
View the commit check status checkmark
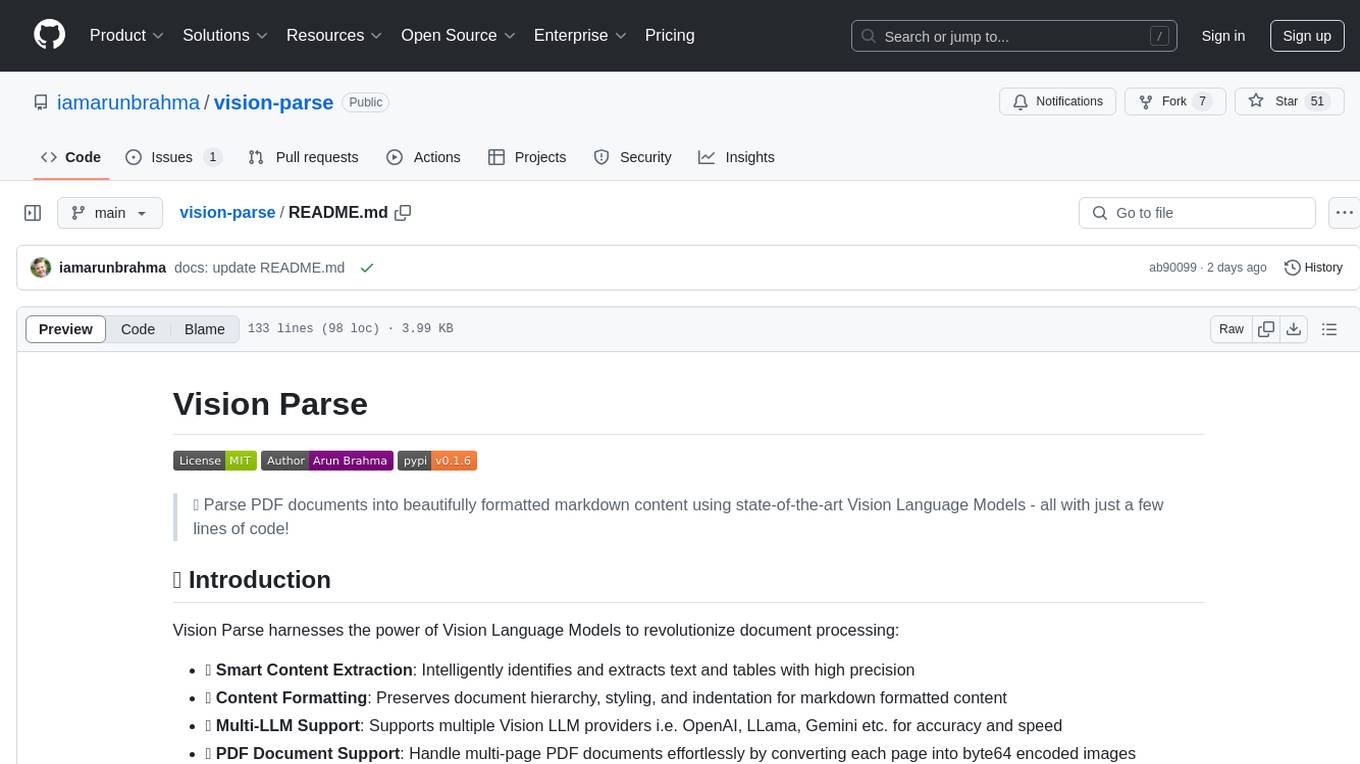(x=367, y=268)
